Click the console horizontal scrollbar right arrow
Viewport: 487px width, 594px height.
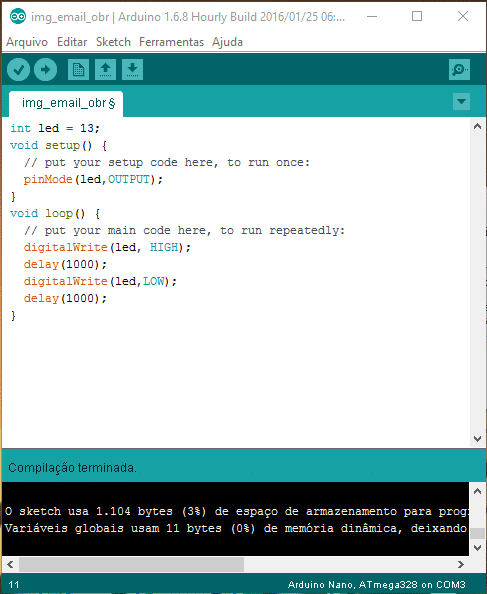461,564
